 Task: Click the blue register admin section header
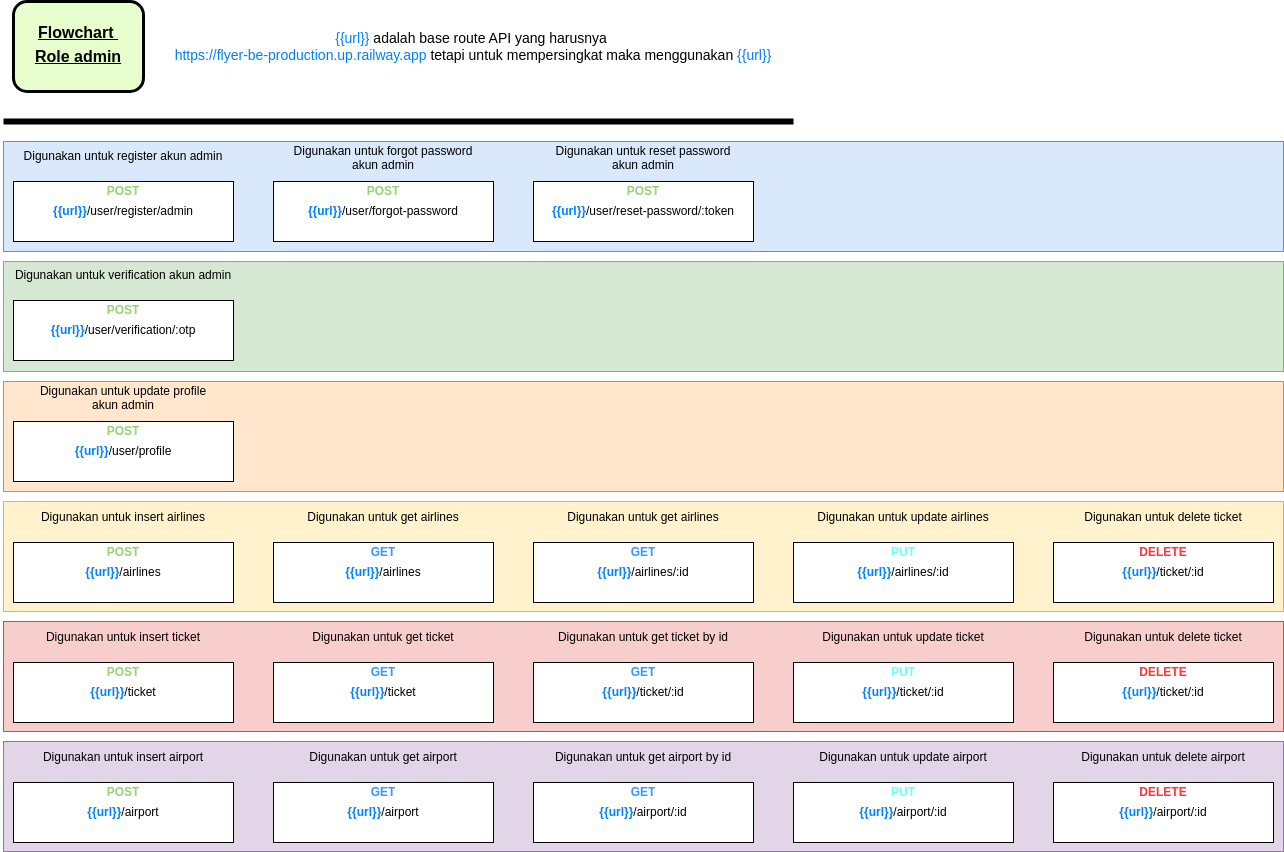[x=123, y=156]
